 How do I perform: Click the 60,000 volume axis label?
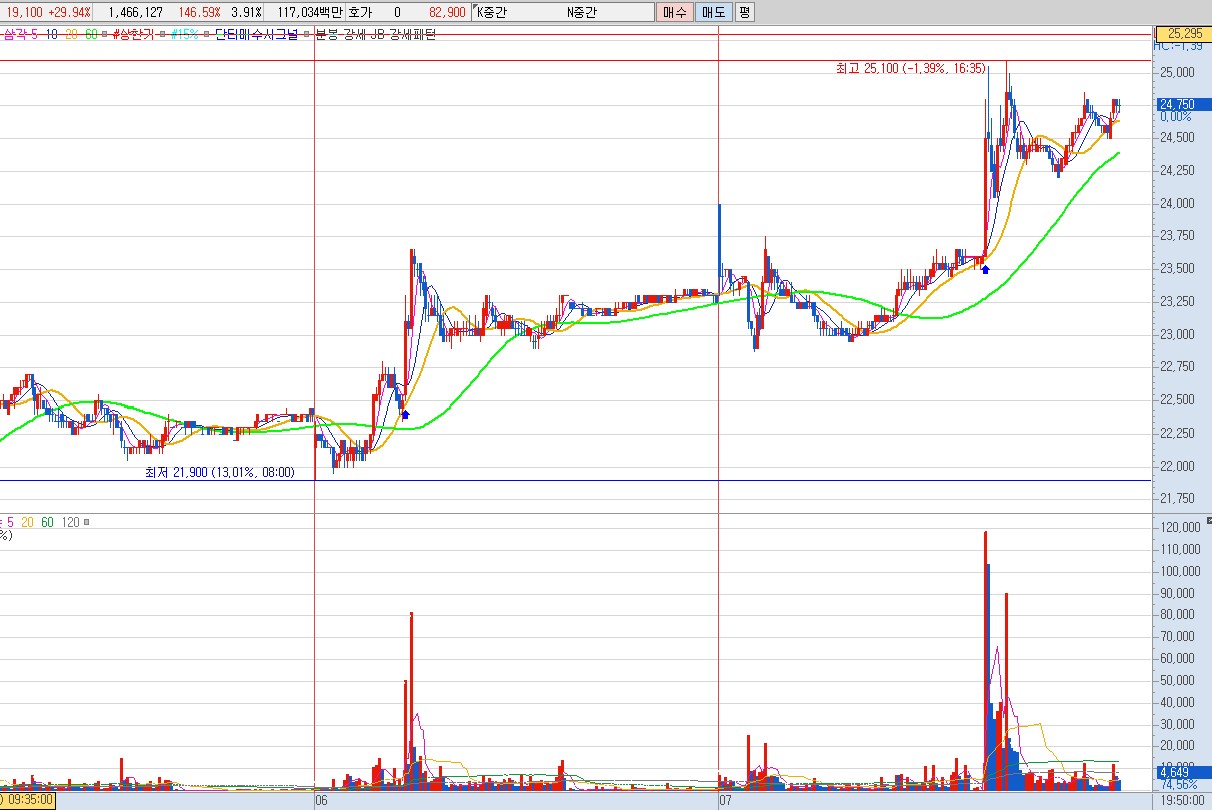pos(1179,658)
